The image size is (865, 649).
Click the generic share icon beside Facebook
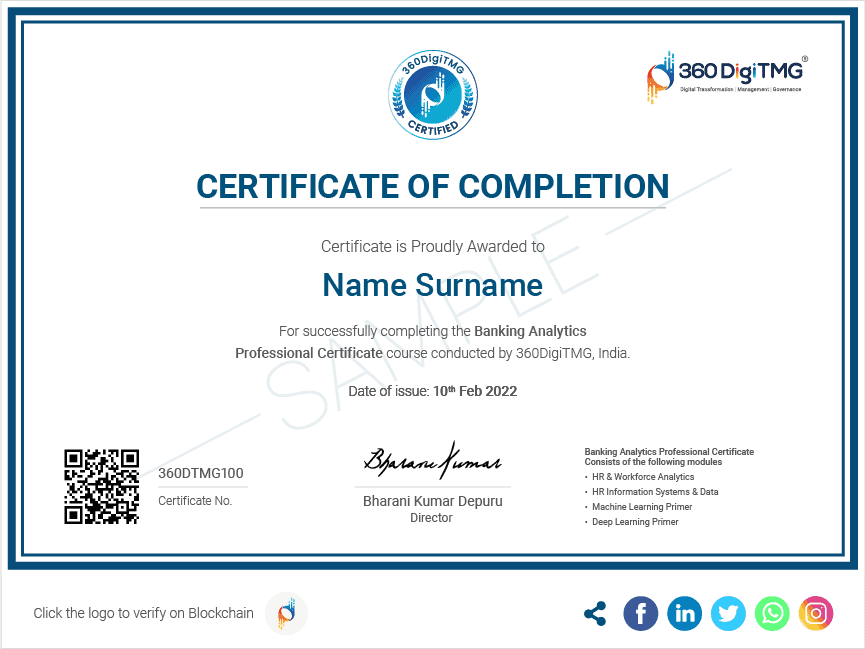[595, 613]
